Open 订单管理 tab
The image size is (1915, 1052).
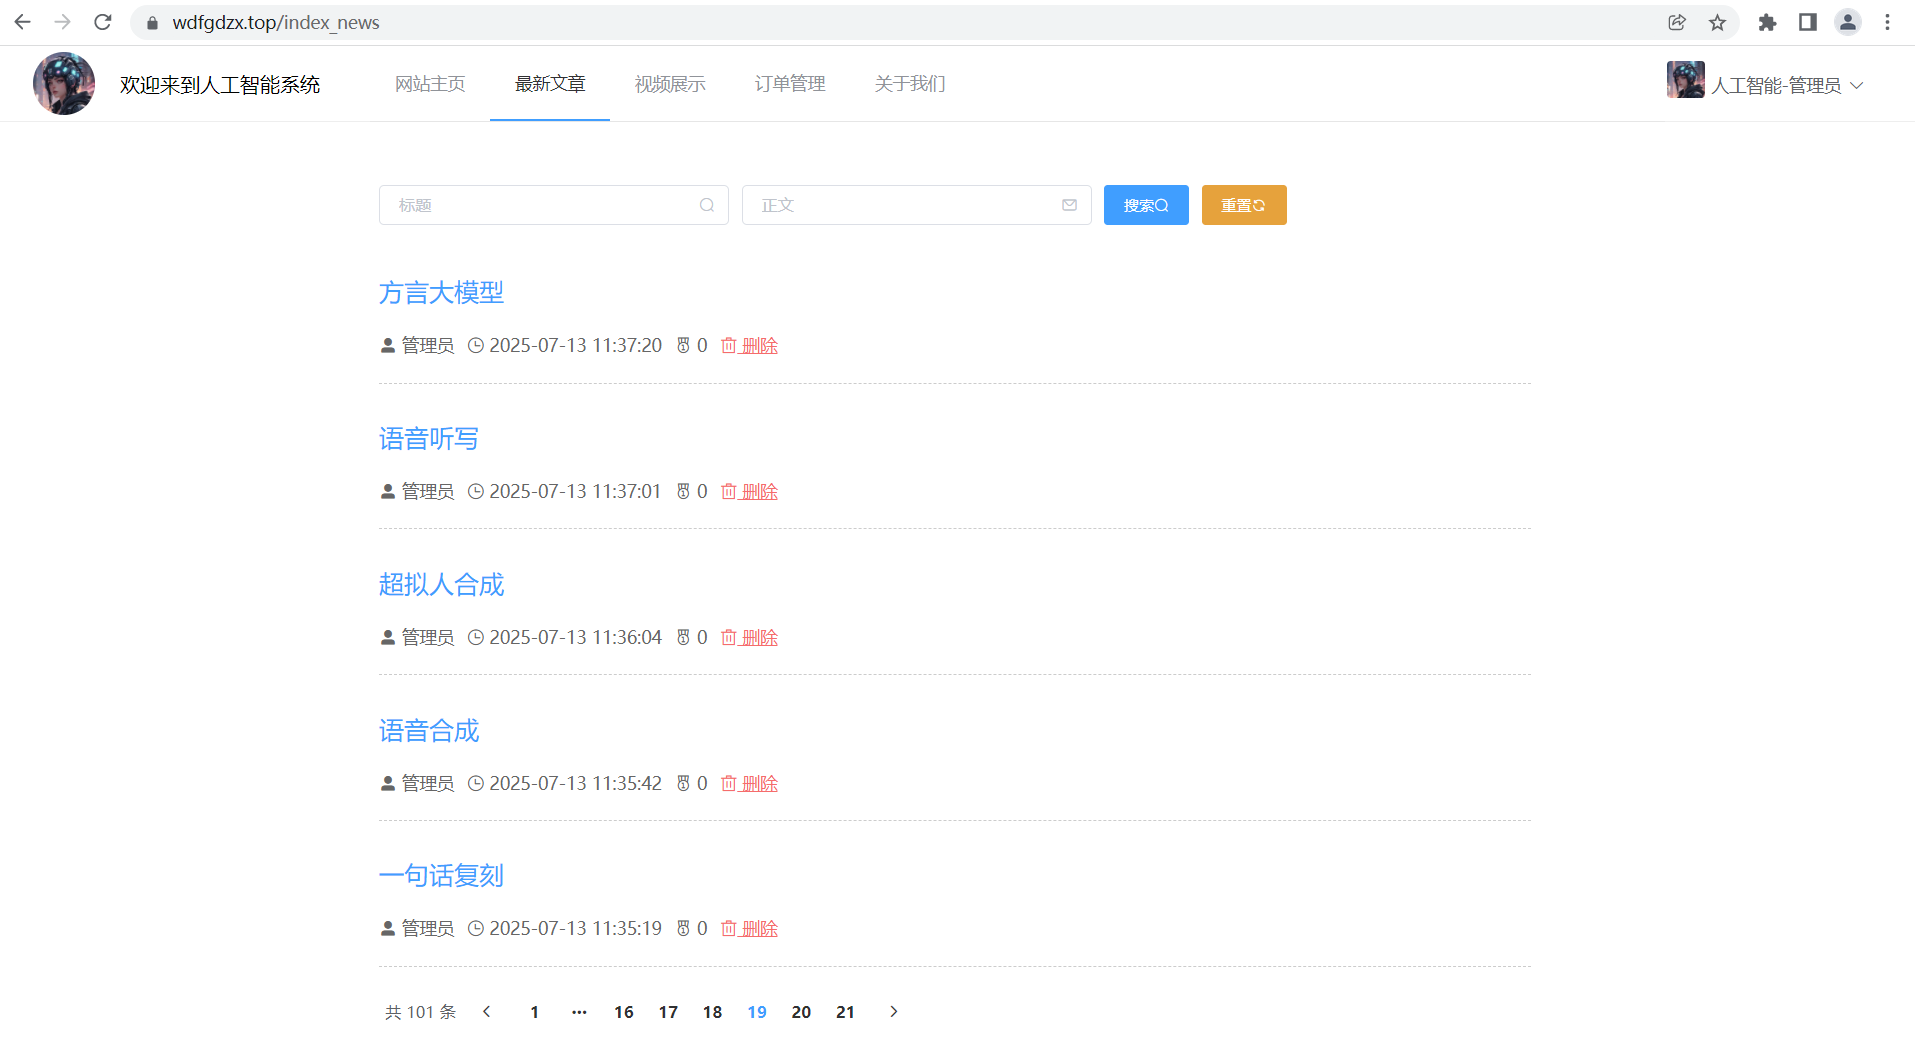[x=790, y=84]
